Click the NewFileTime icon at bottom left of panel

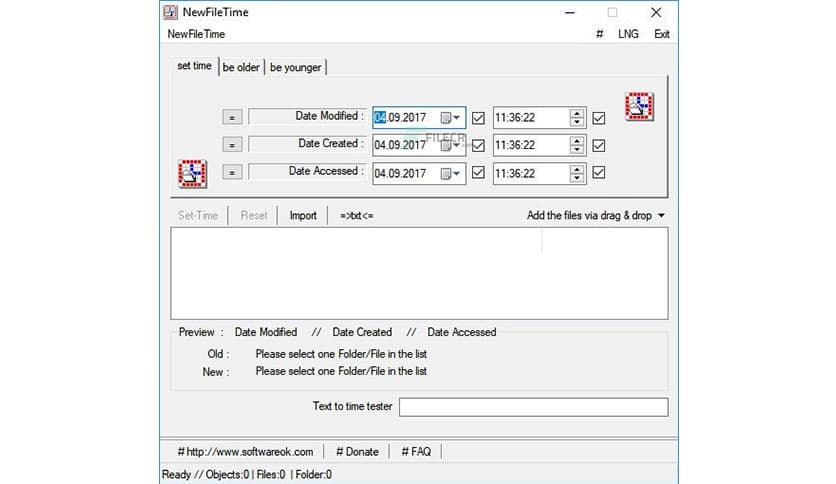(191, 173)
